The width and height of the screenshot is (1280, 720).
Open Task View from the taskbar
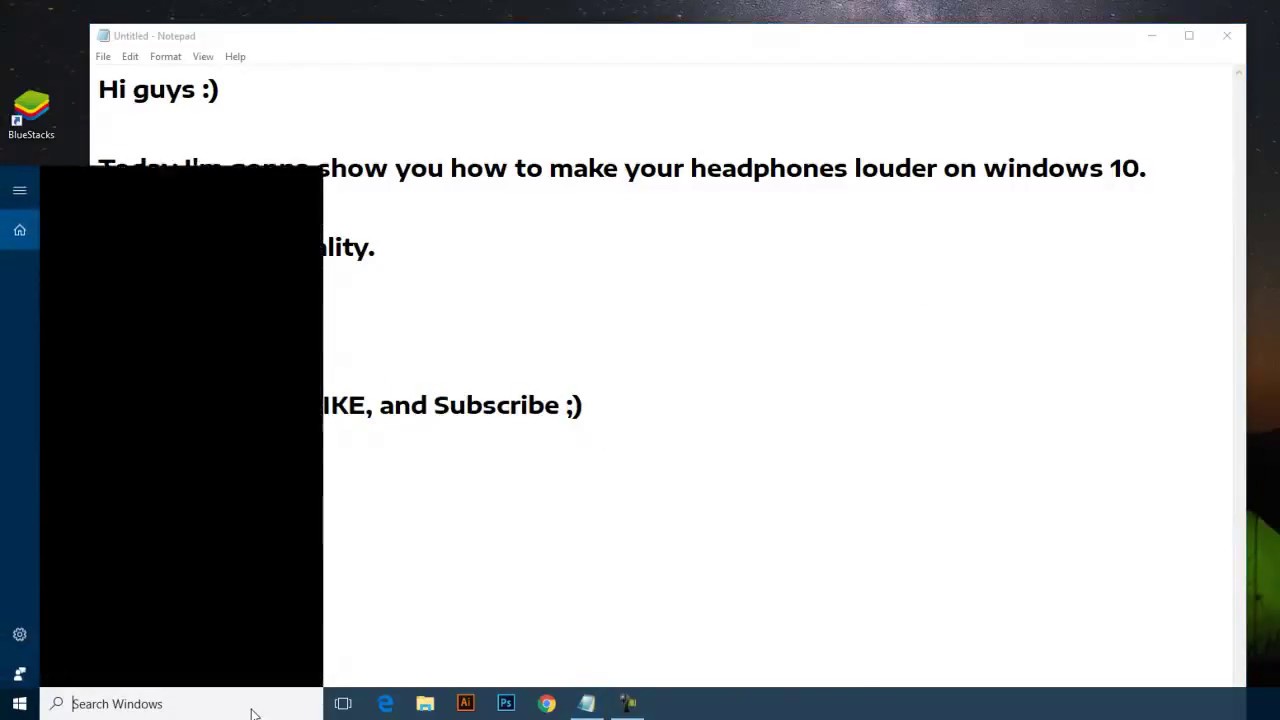[x=343, y=704]
